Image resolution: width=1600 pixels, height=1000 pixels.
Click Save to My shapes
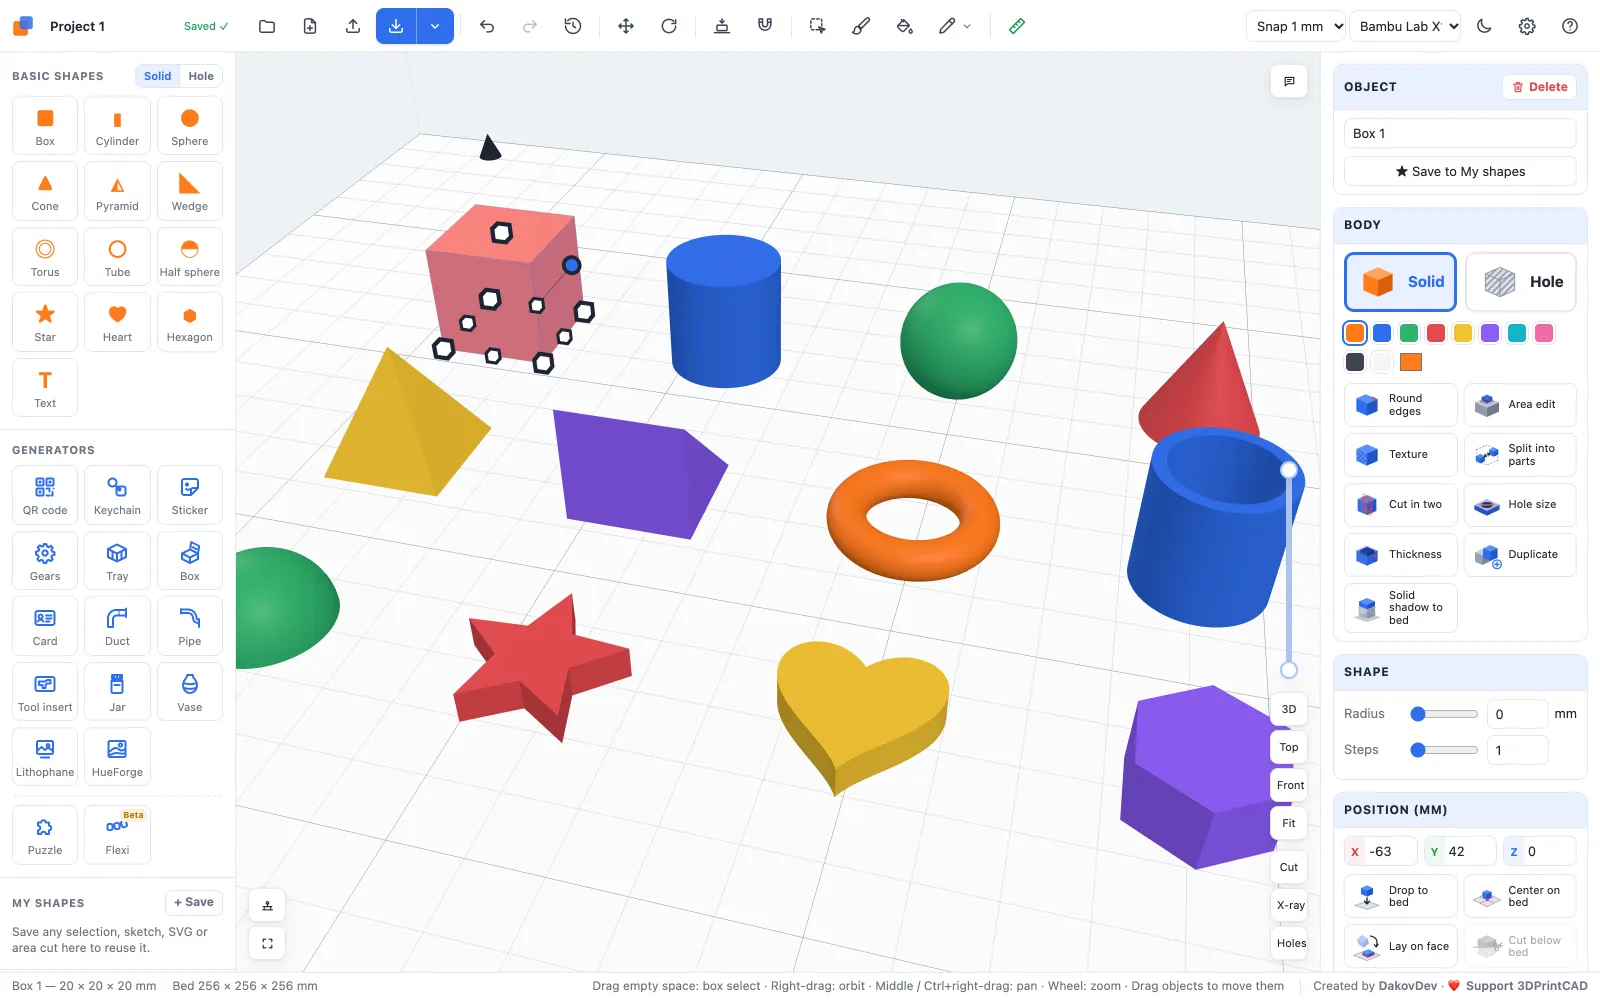pyautogui.click(x=1460, y=172)
